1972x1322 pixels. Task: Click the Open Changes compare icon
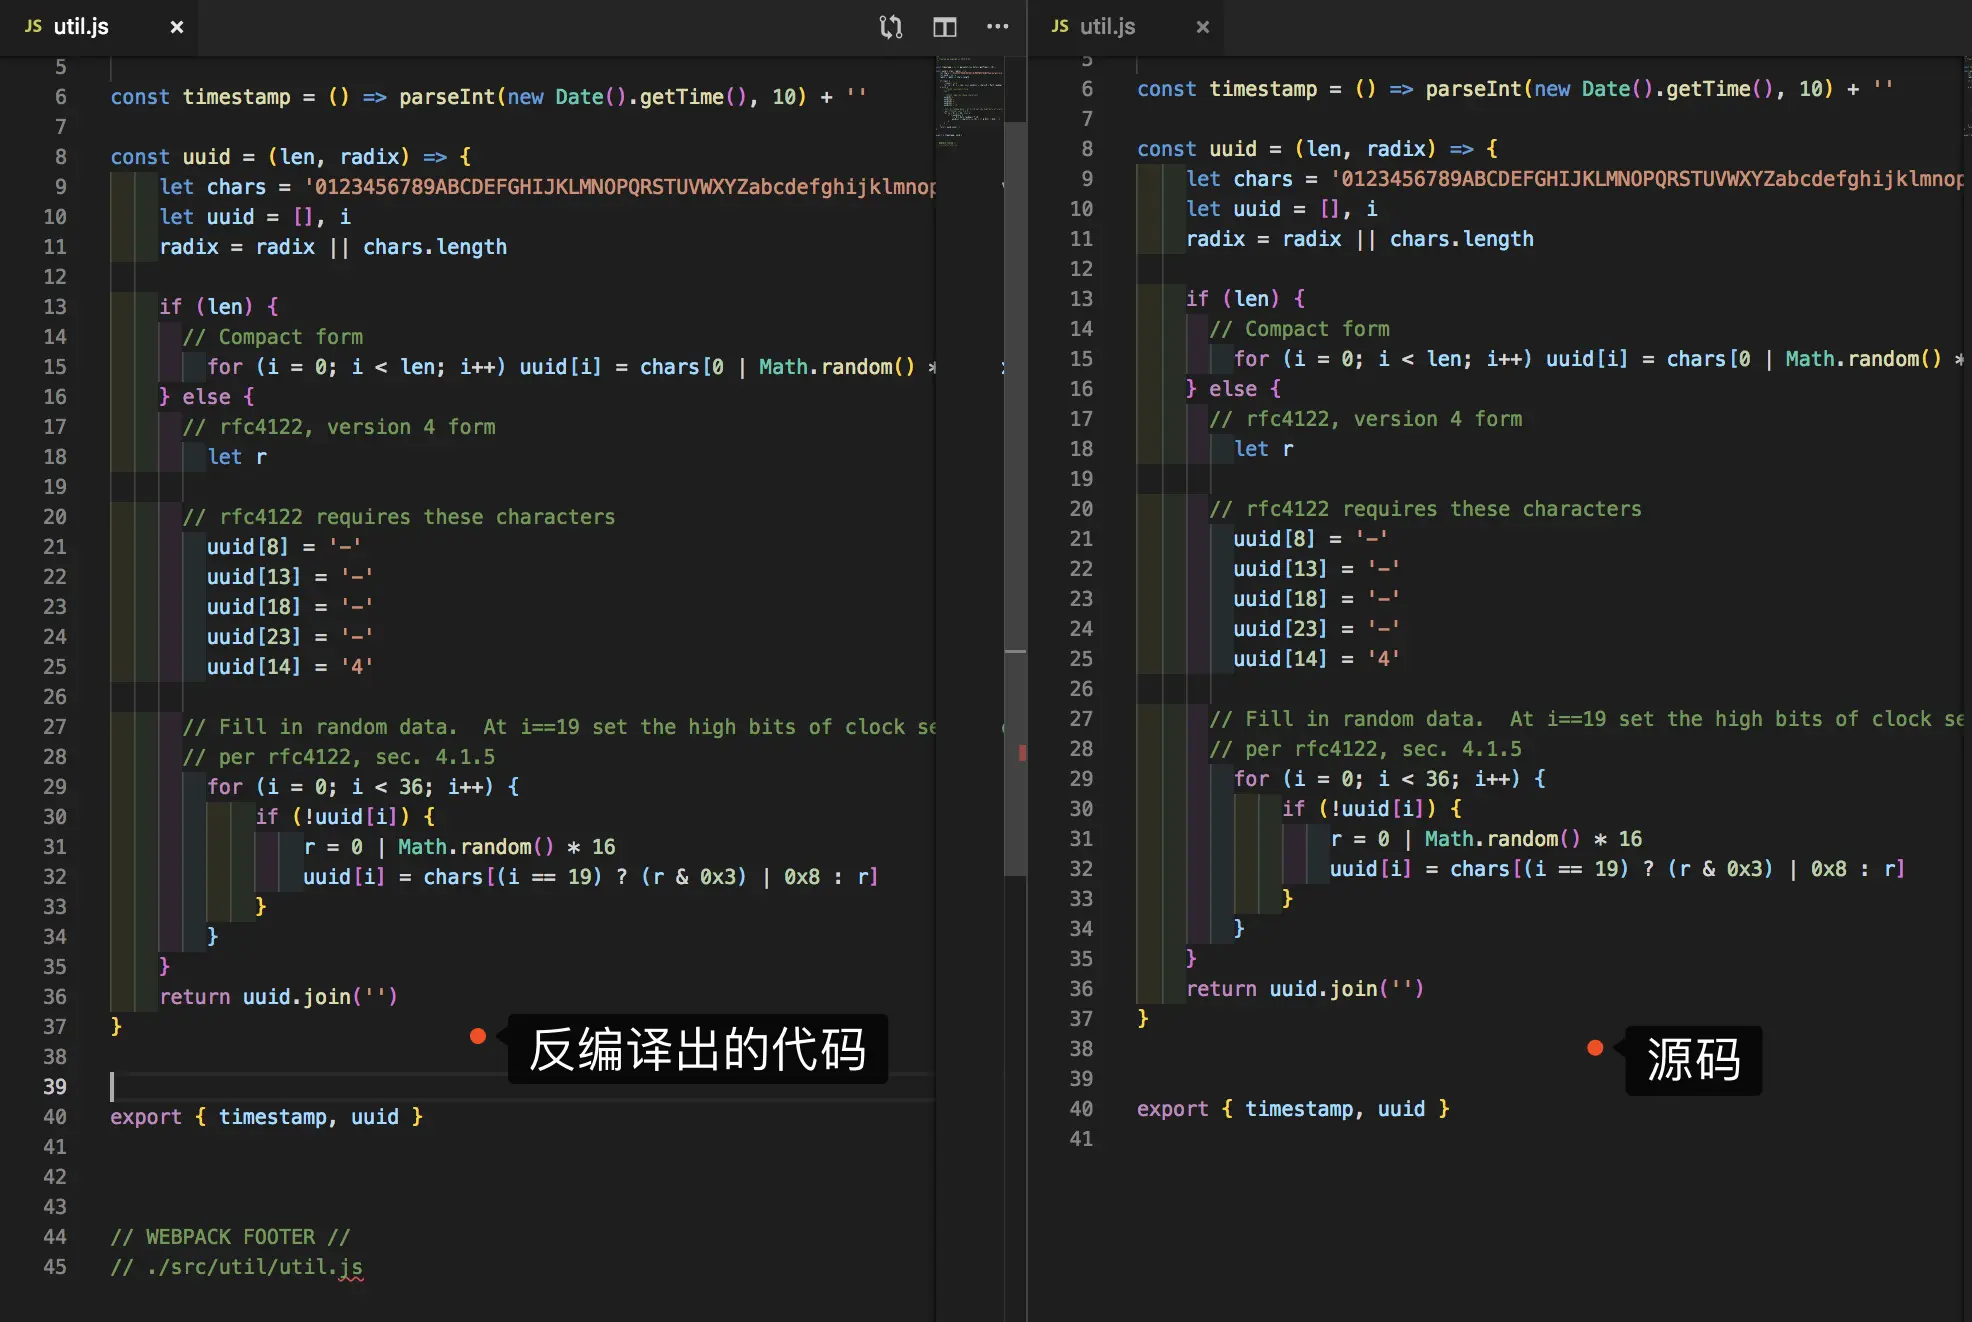tap(890, 27)
